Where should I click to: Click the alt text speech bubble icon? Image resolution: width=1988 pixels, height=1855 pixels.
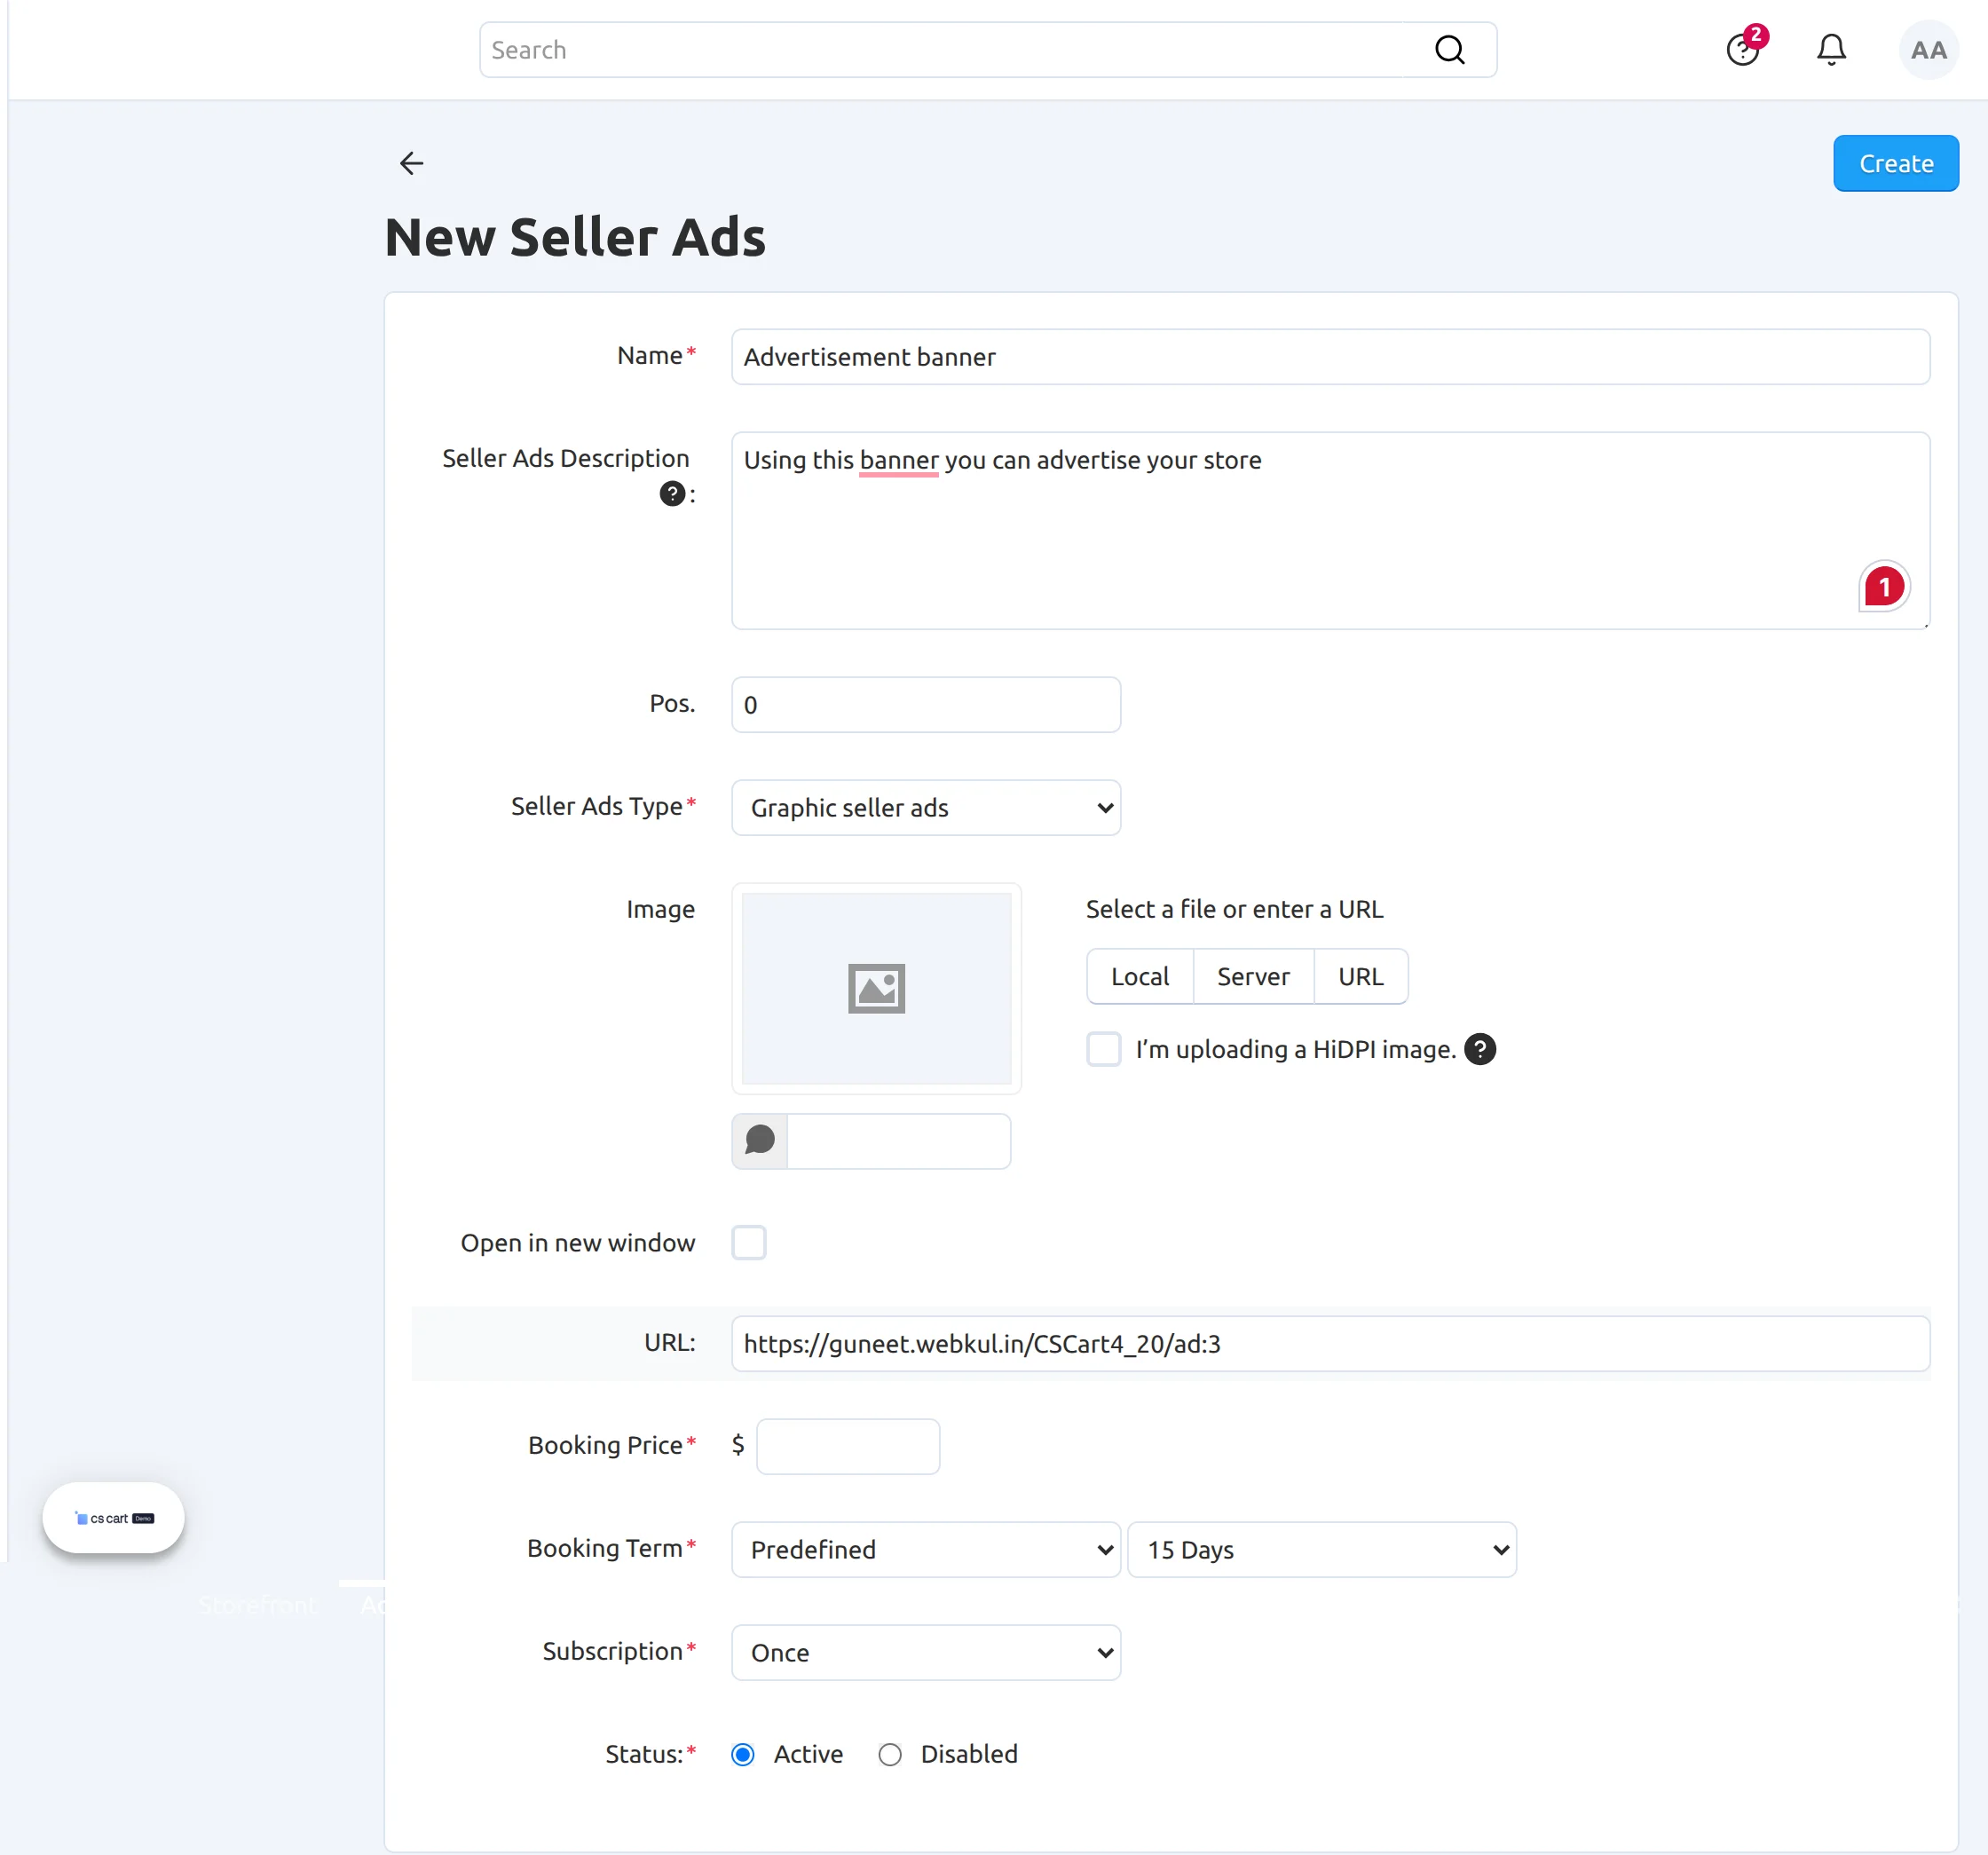(x=760, y=1141)
